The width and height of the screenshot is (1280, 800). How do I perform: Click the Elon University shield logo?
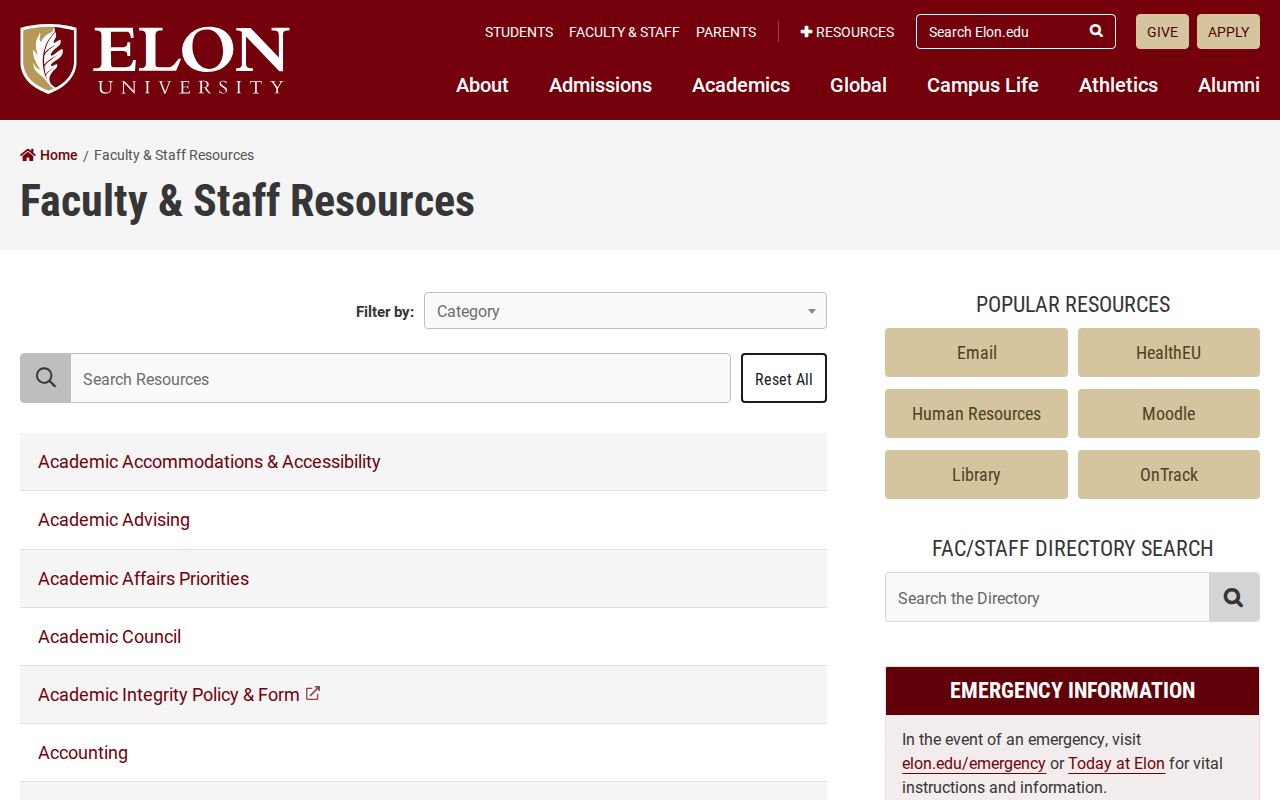point(48,59)
